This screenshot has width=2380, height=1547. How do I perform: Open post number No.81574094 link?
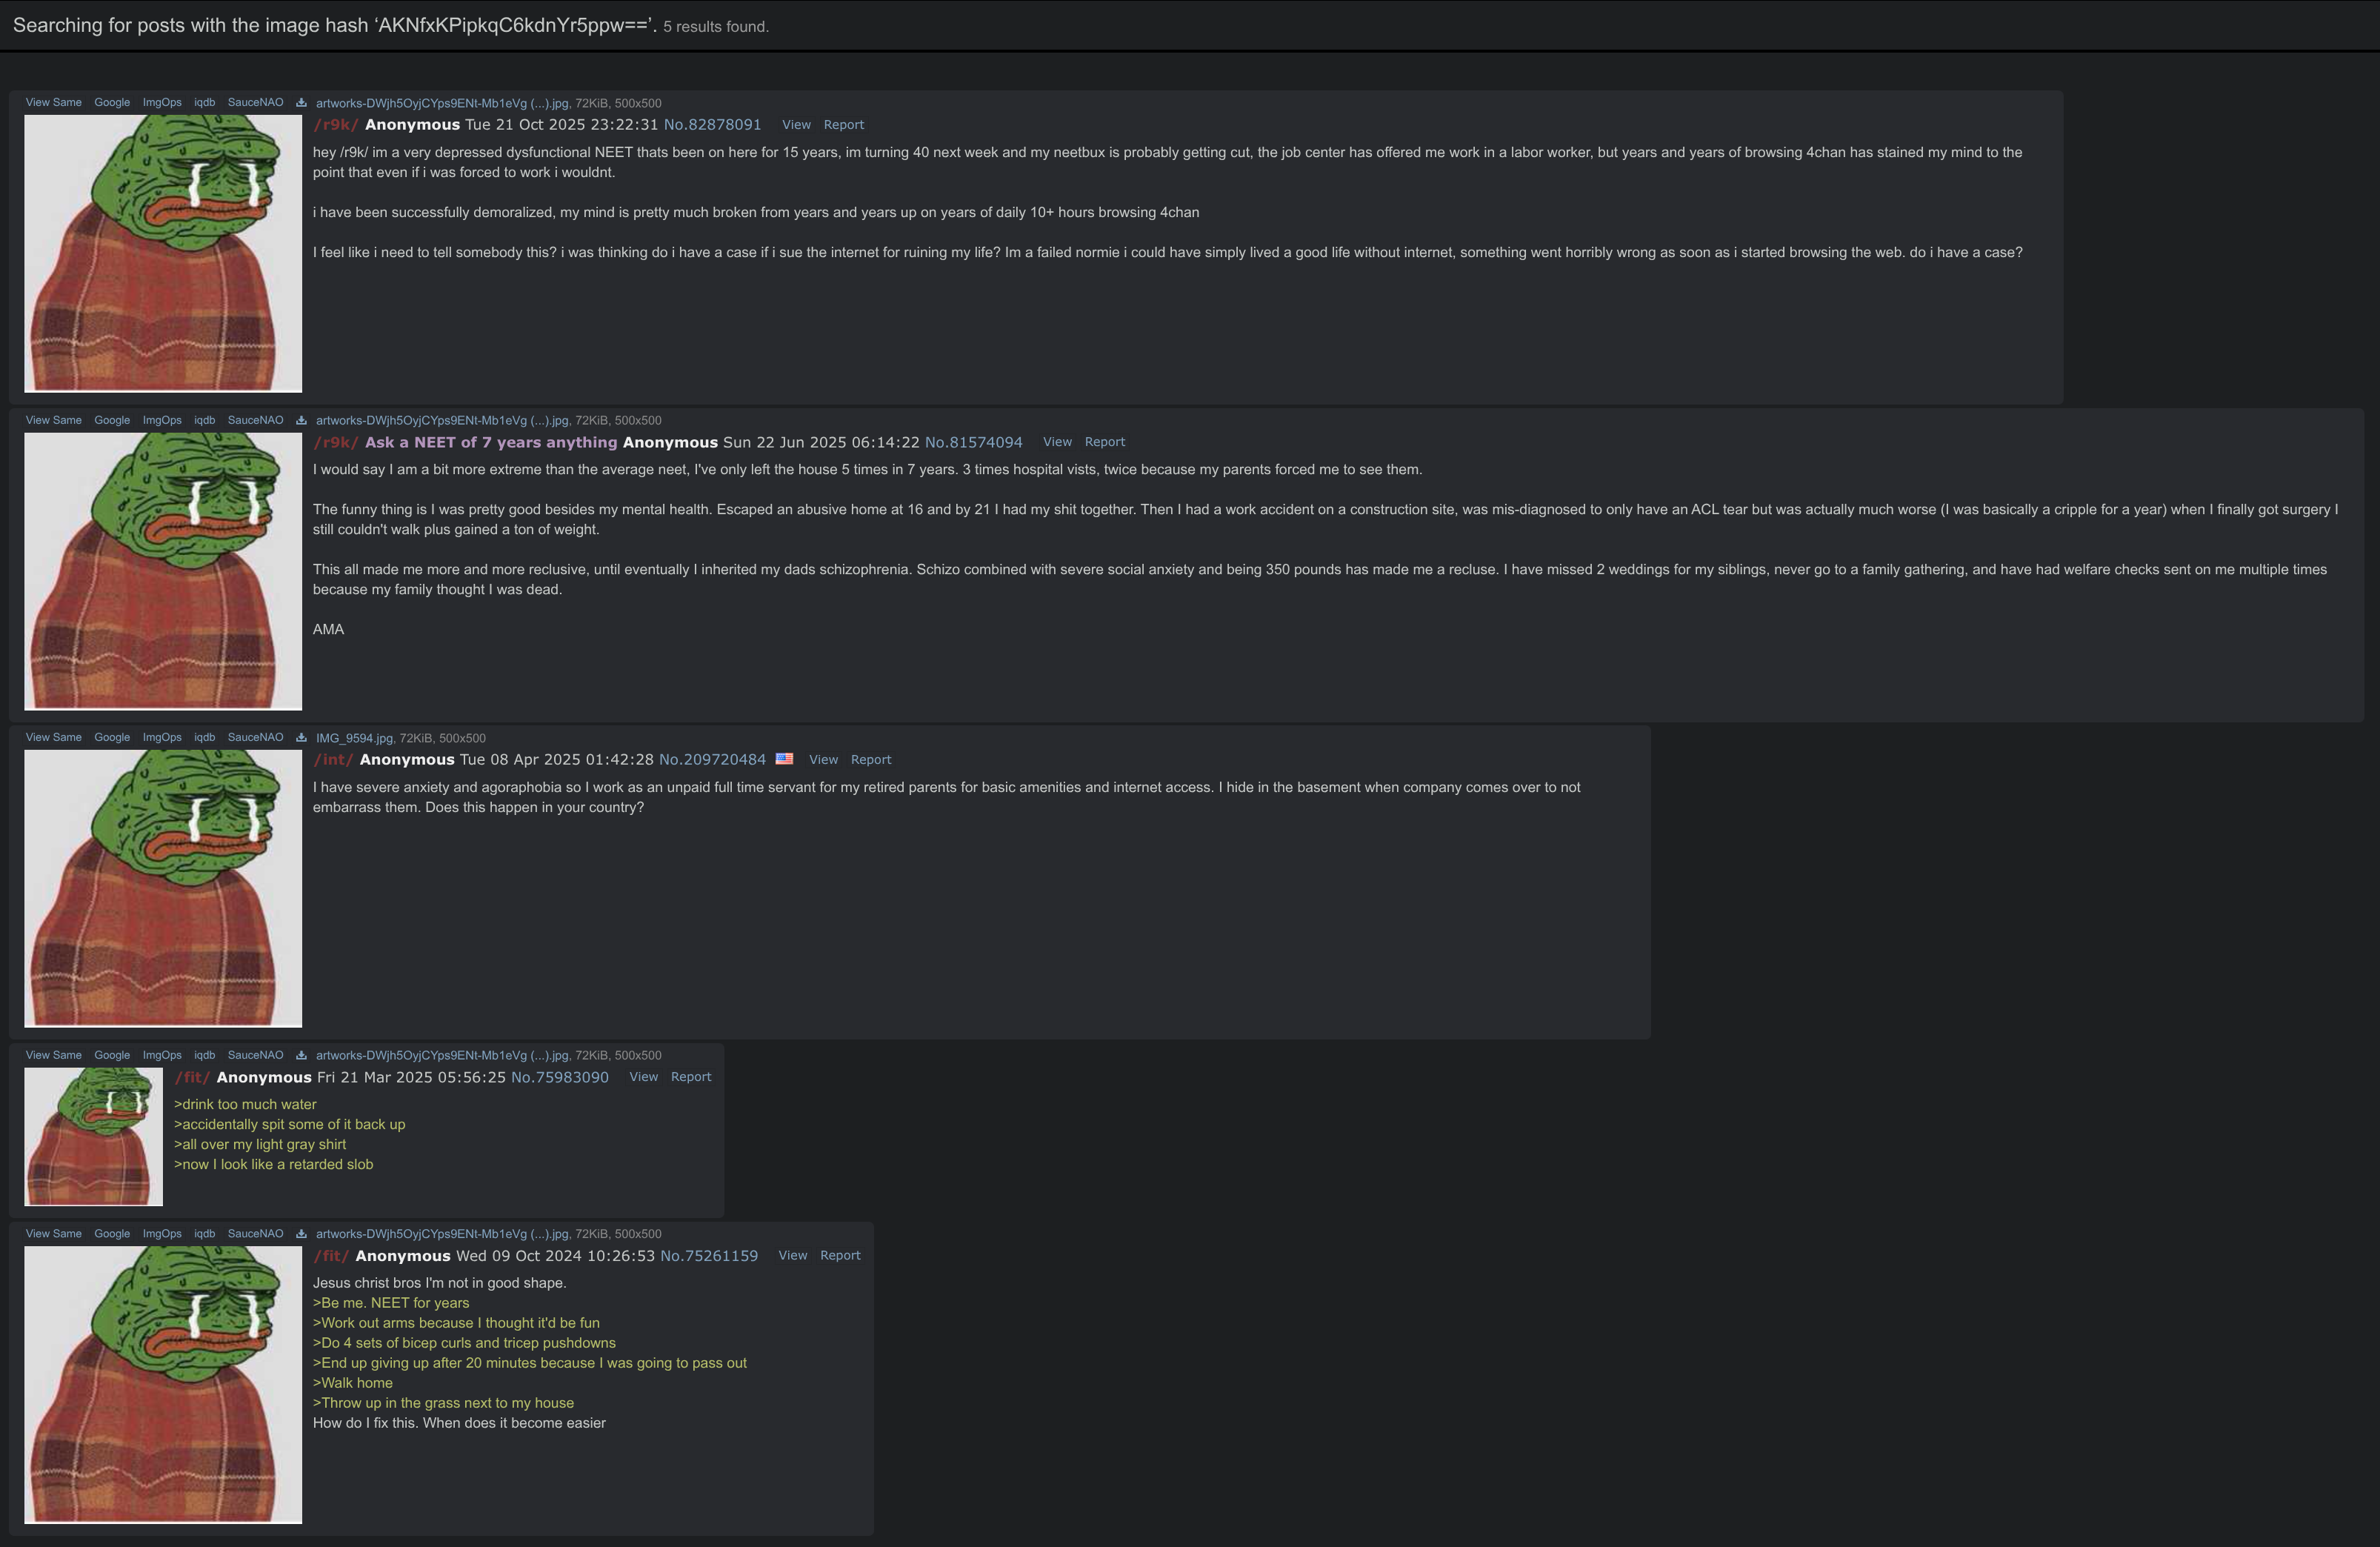point(973,442)
